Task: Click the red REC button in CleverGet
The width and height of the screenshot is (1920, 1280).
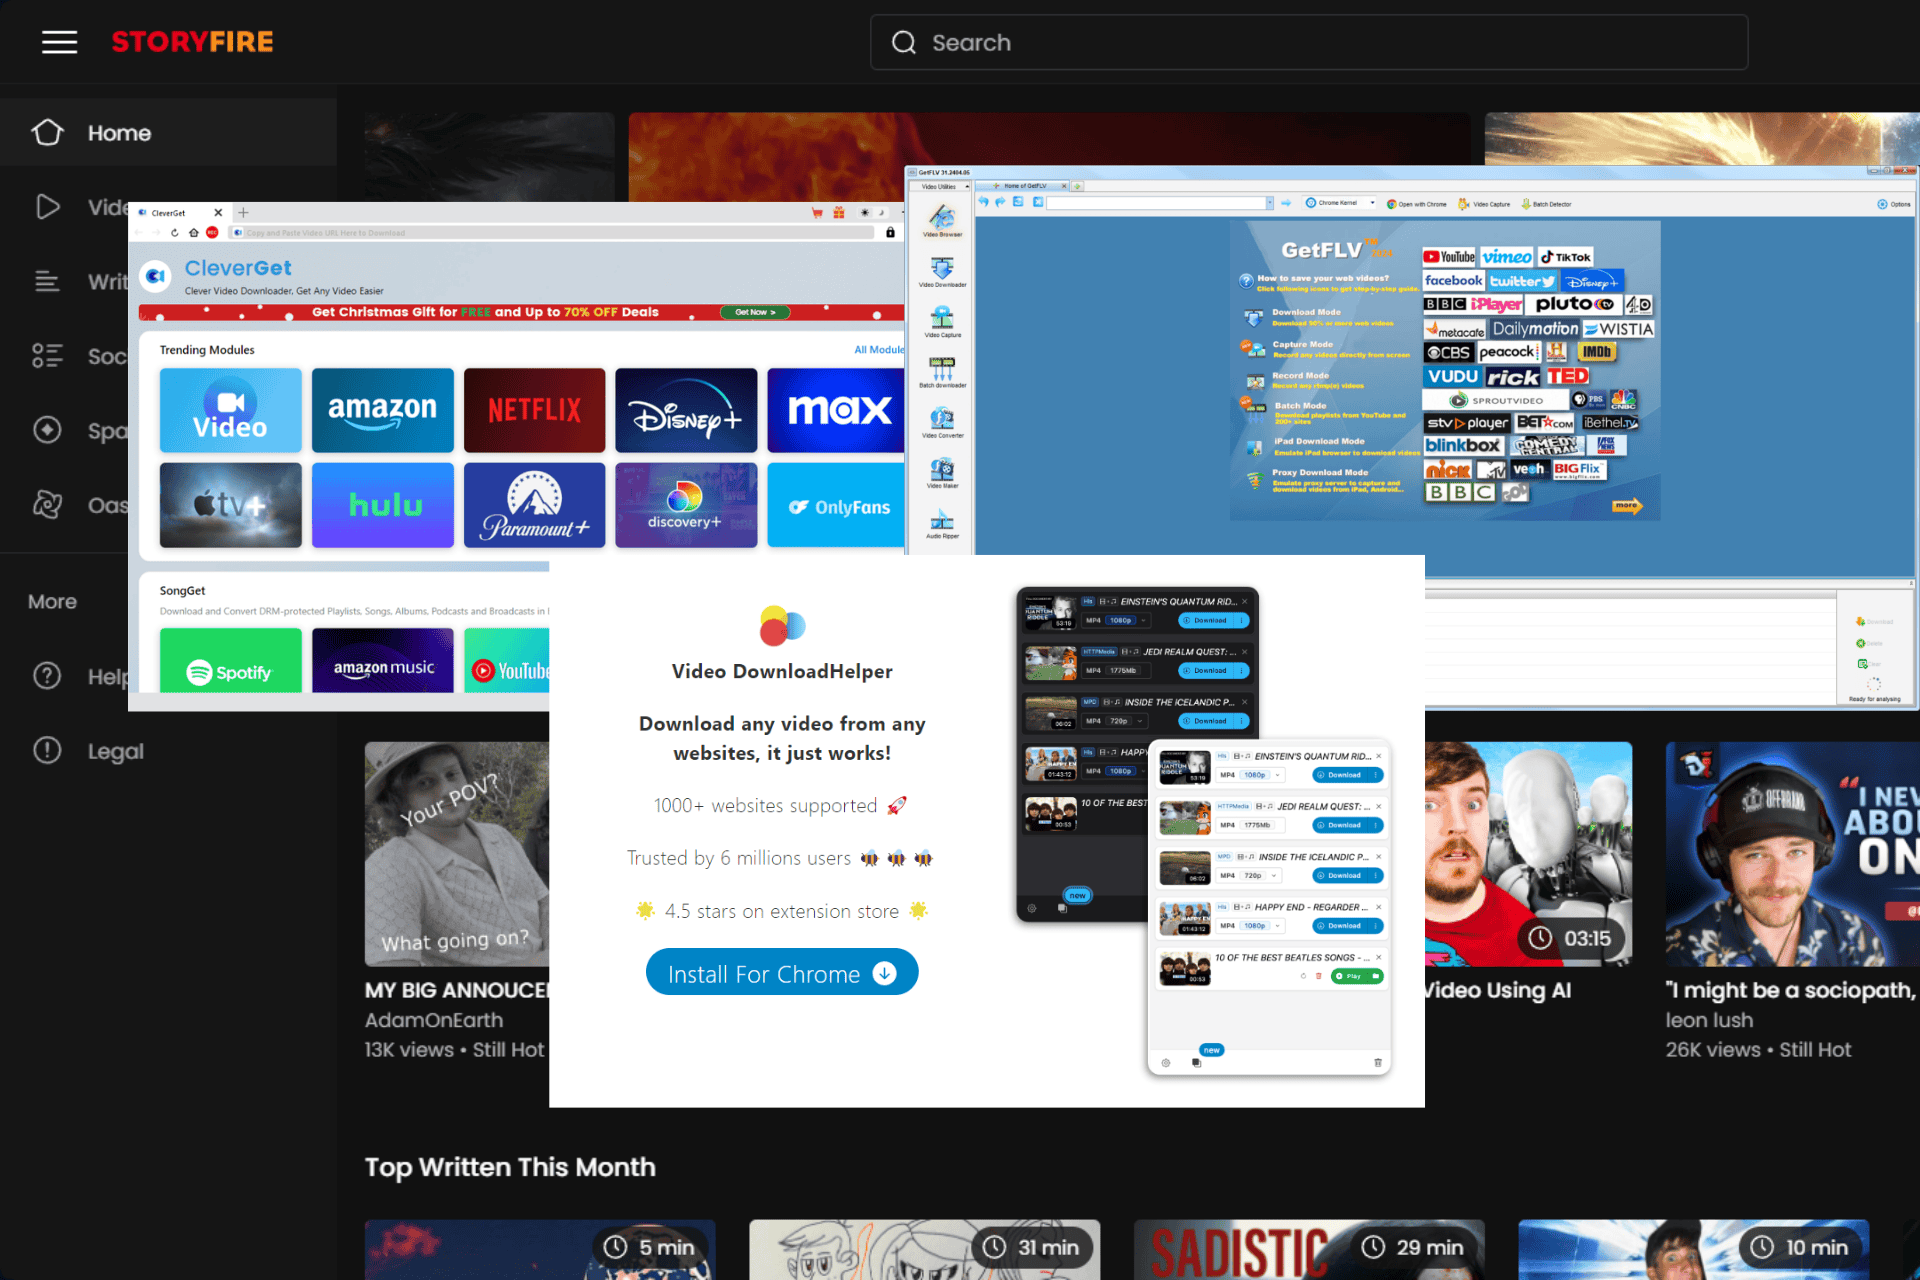Action: (x=212, y=233)
